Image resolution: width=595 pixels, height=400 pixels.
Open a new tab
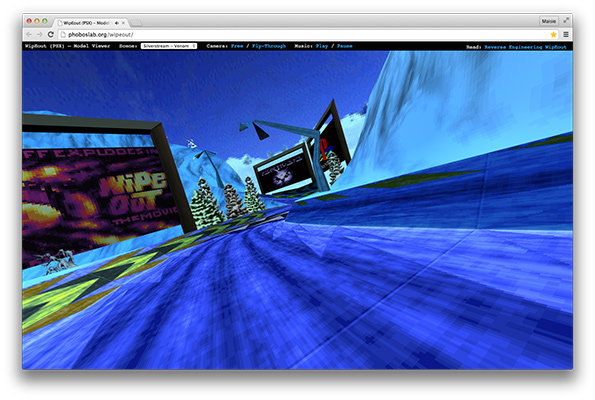(136, 23)
